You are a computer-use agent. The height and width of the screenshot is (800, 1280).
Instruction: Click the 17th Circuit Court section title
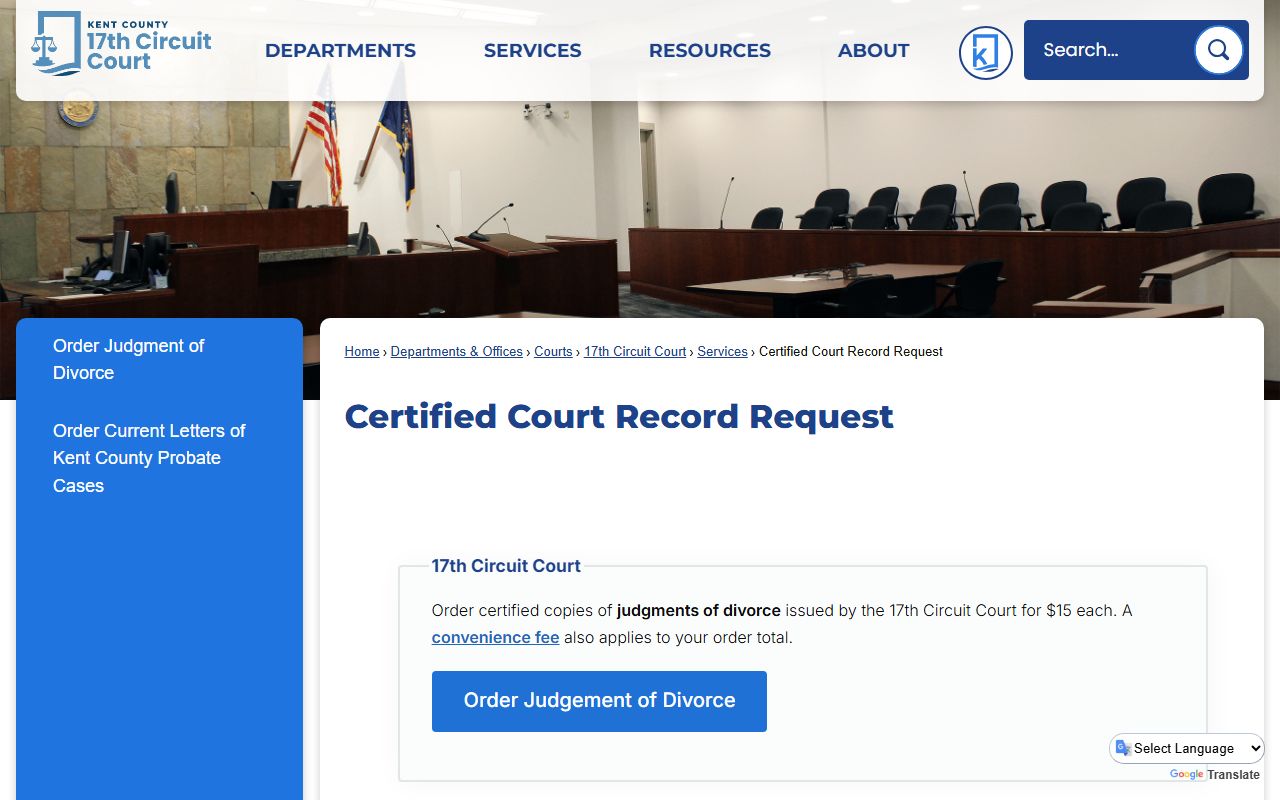[x=506, y=566]
